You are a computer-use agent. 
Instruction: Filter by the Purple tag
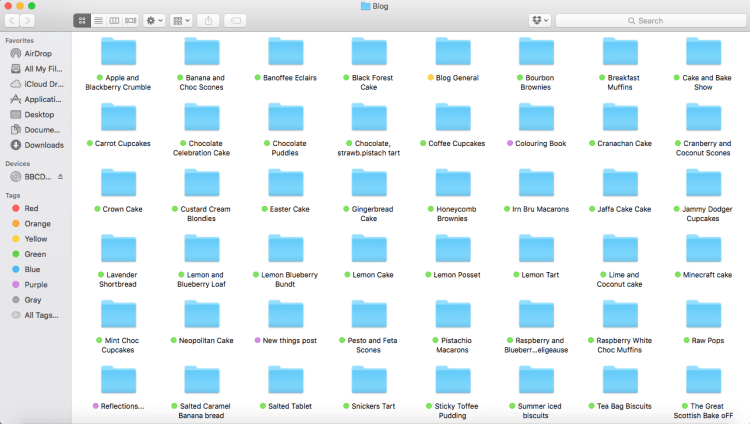pyautogui.click(x=36, y=284)
